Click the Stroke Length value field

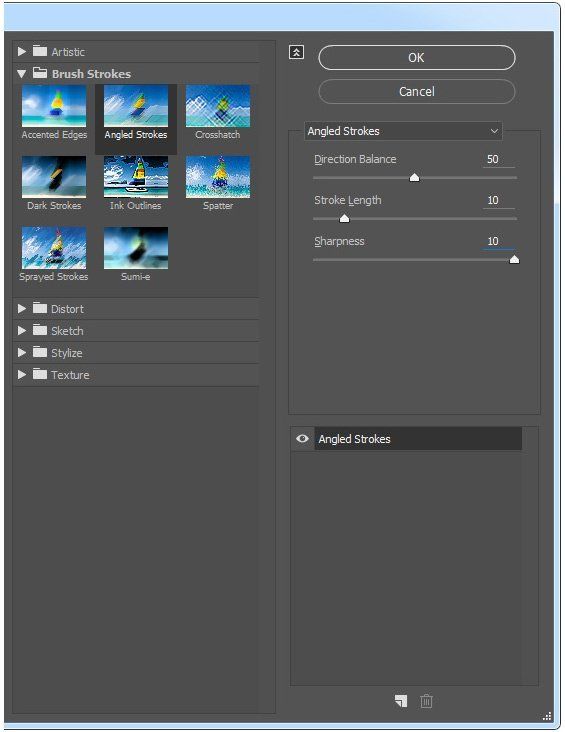499,200
